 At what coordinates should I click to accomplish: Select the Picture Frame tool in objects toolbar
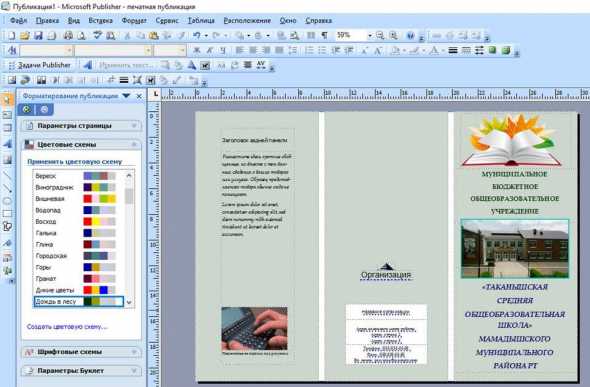click(7, 159)
